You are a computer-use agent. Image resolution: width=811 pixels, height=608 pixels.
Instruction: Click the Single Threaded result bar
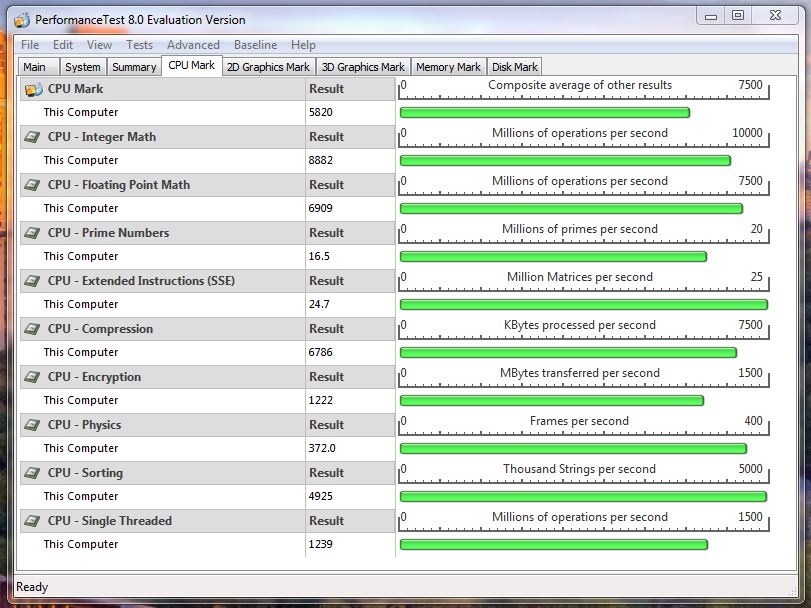554,544
